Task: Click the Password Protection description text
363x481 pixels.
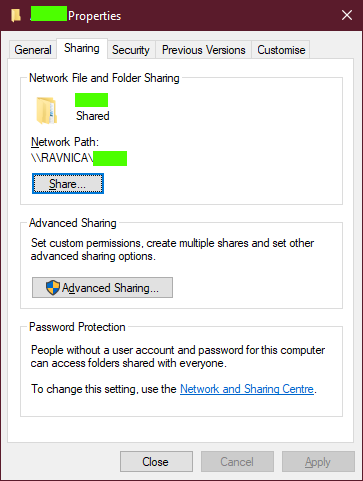Action: [178, 356]
